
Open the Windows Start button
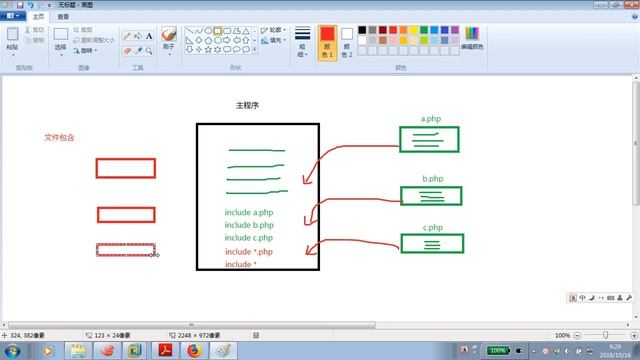12,351
